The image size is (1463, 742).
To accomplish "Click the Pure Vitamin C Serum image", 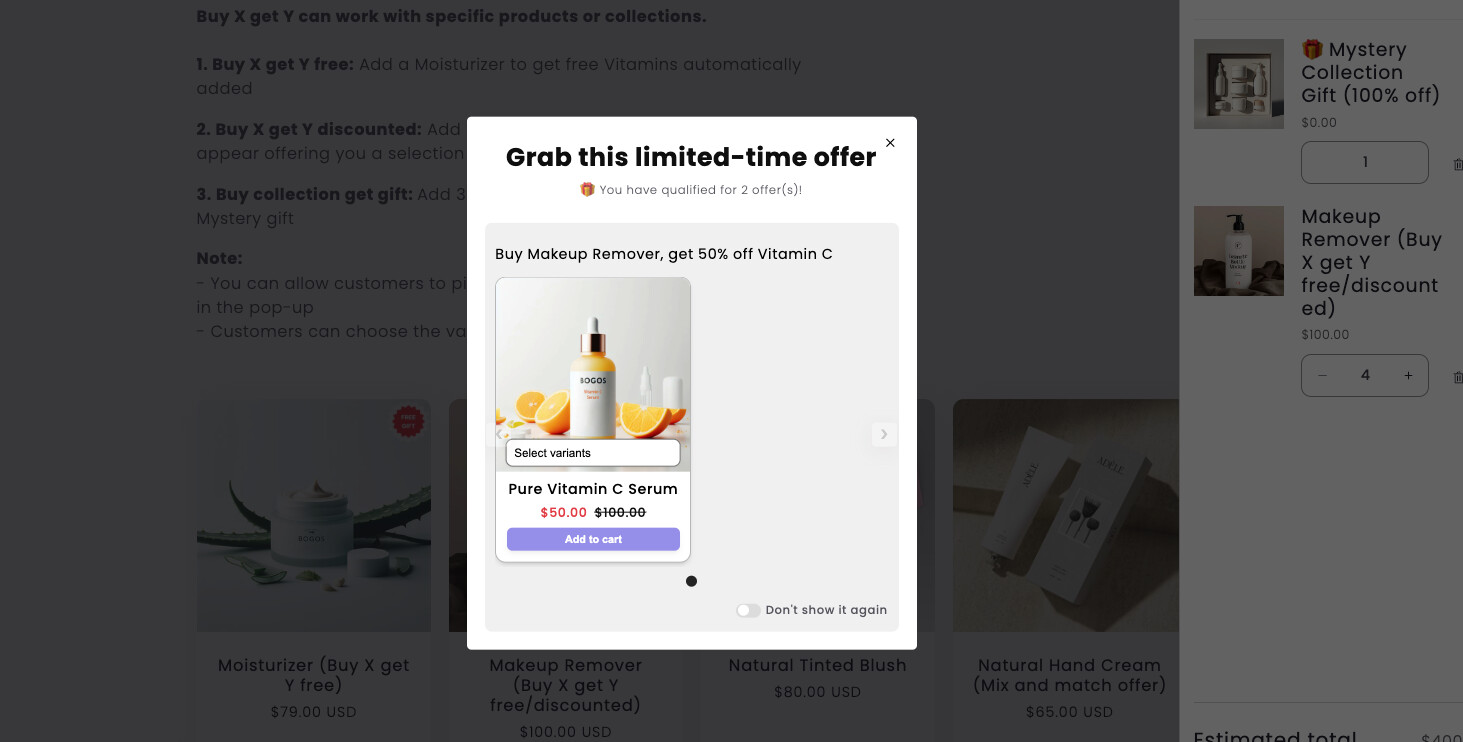I will [x=593, y=360].
